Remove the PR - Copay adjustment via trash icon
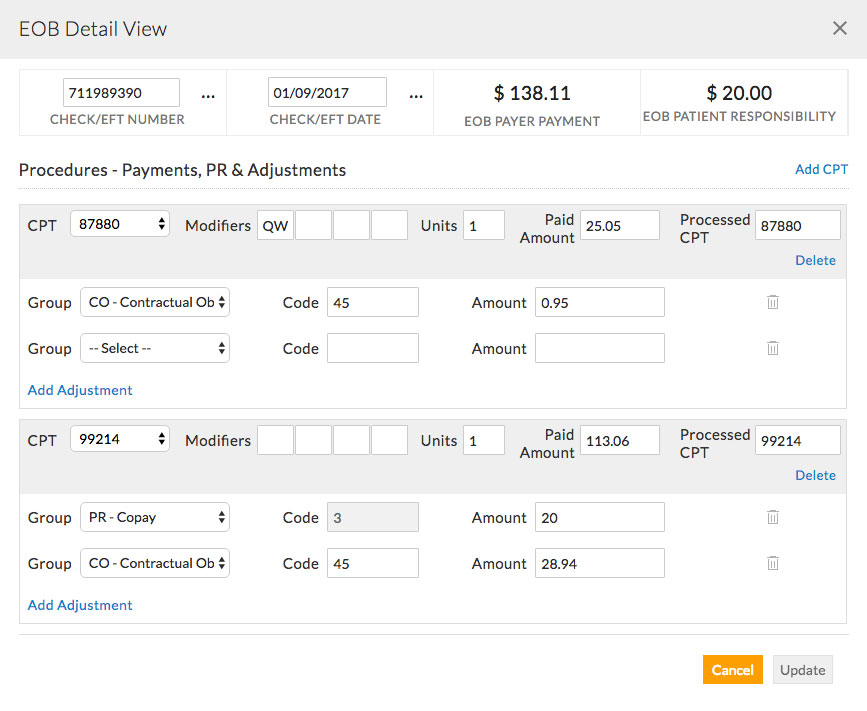 click(x=772, y=517)
